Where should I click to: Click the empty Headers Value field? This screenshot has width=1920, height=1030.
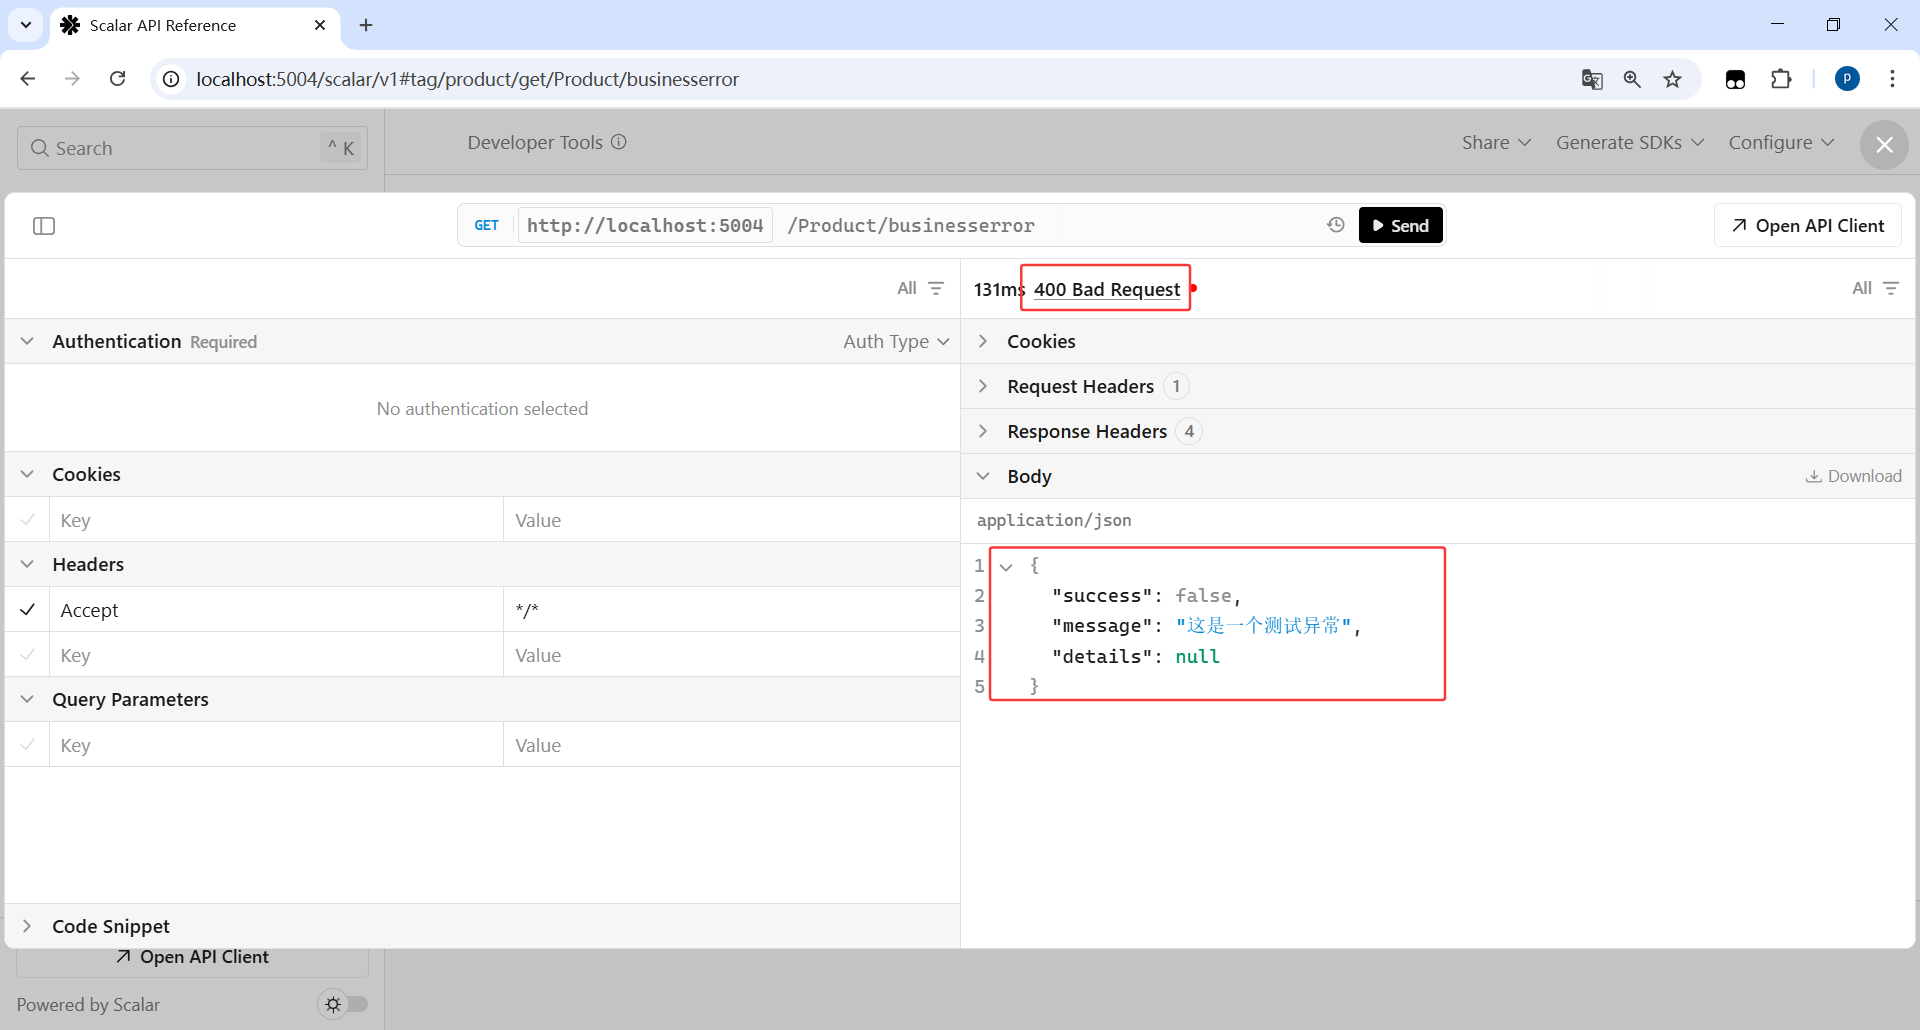coord(732,654)
